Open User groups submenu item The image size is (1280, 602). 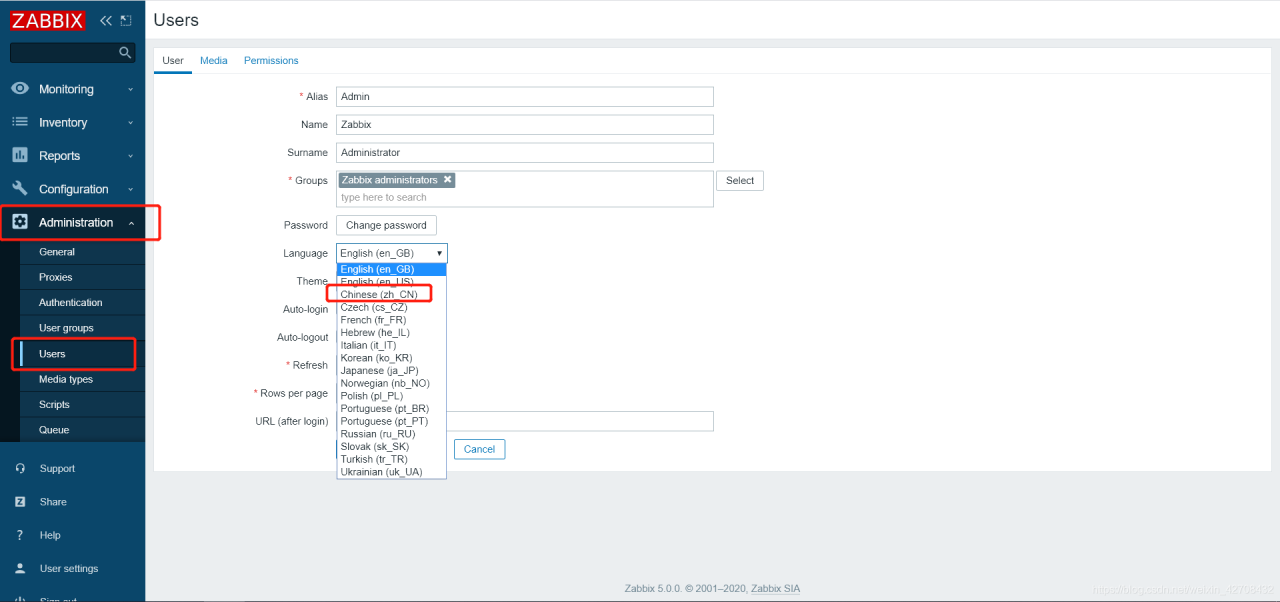click(66, 328)
